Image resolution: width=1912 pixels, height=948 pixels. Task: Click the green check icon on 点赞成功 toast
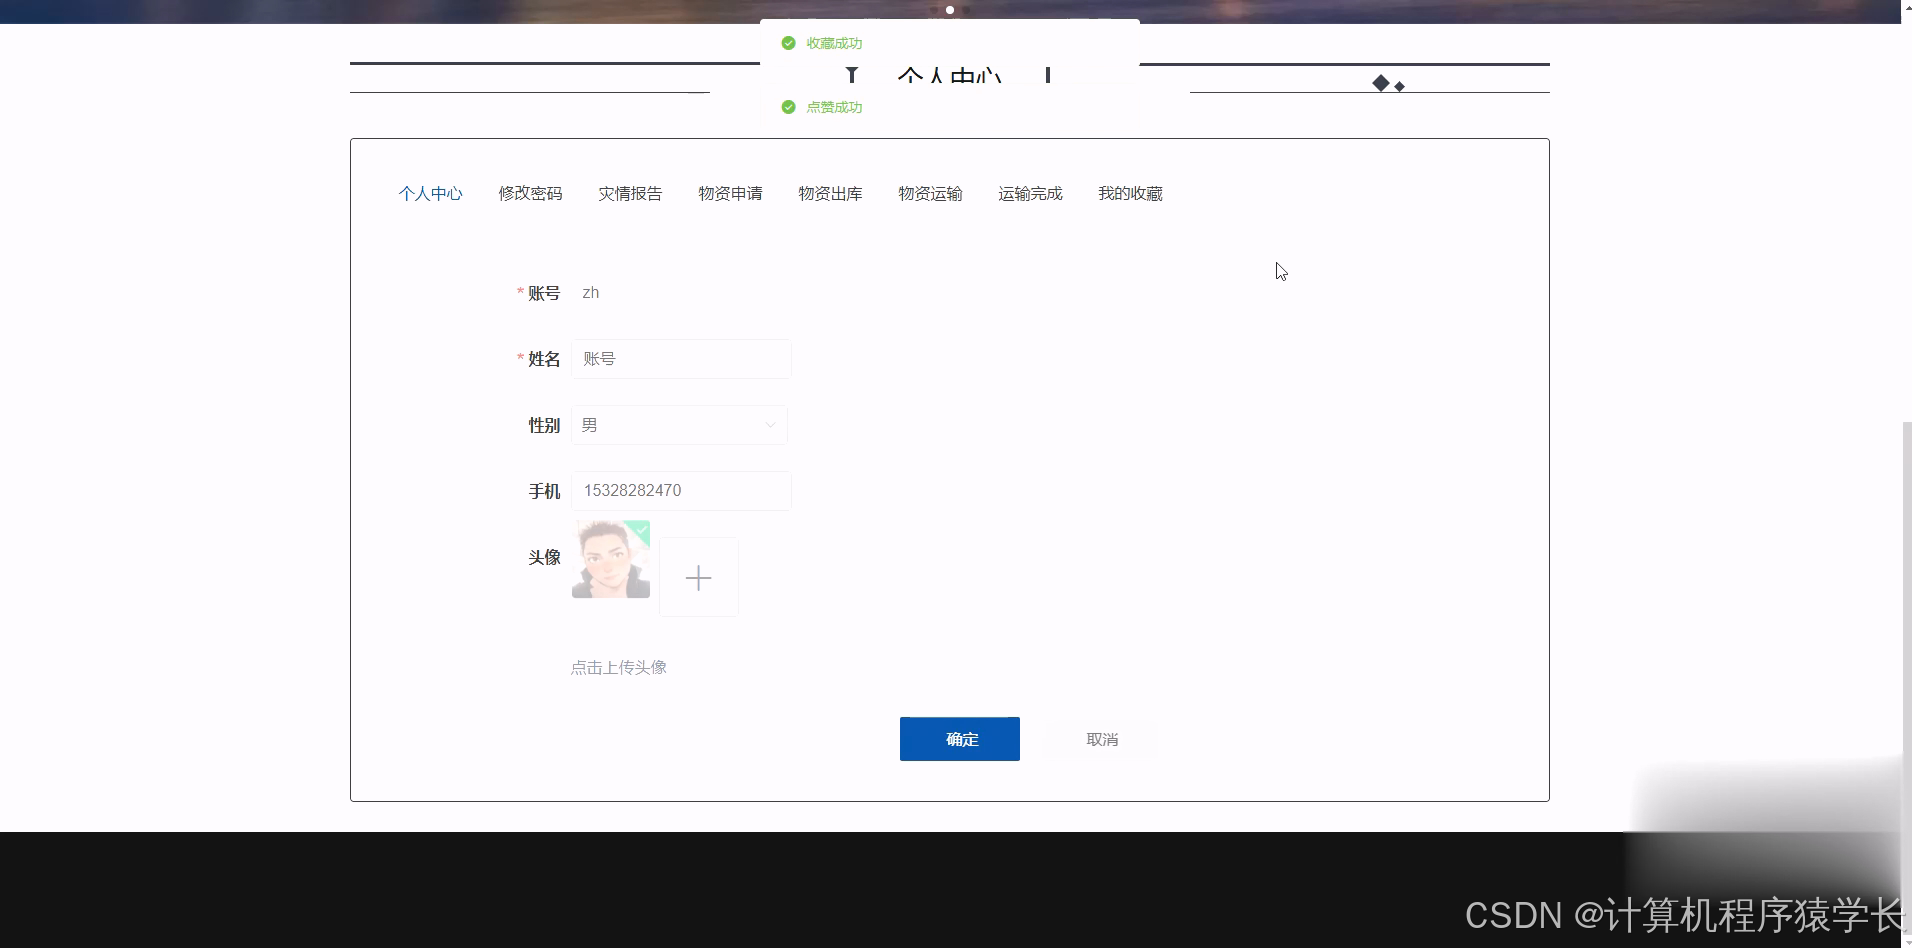coord(789,107)
